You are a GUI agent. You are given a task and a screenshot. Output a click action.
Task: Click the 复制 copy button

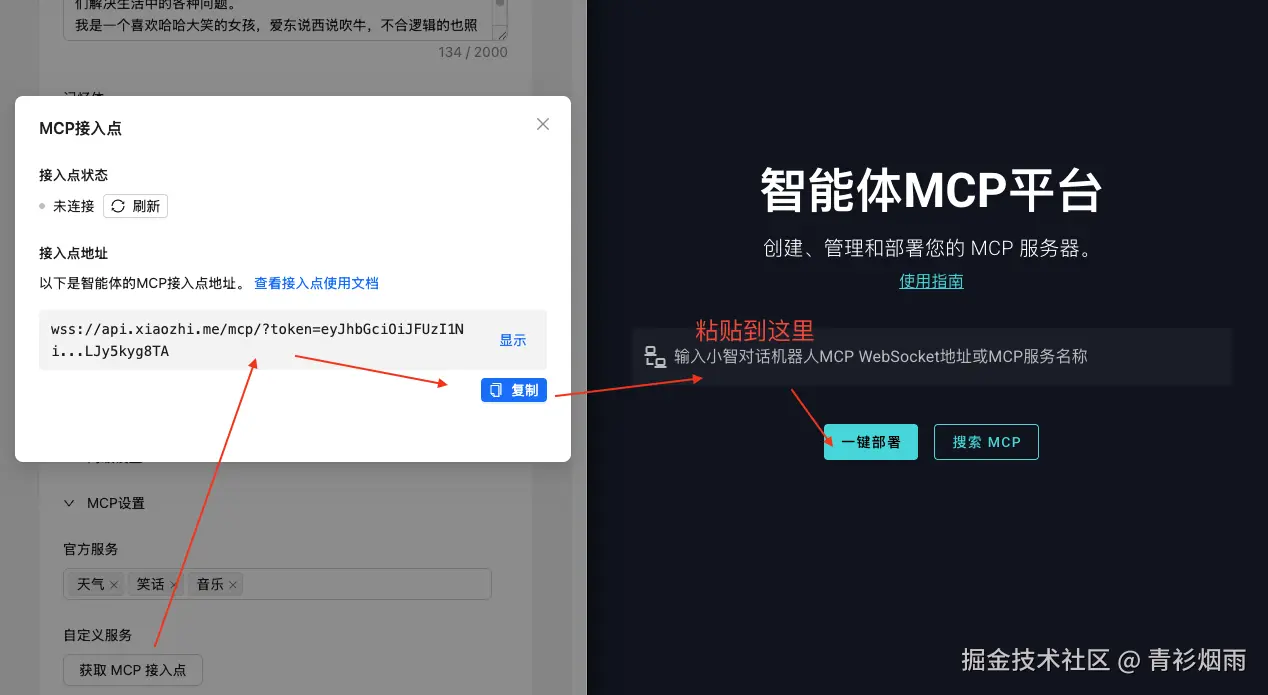(x=514, y=390)
